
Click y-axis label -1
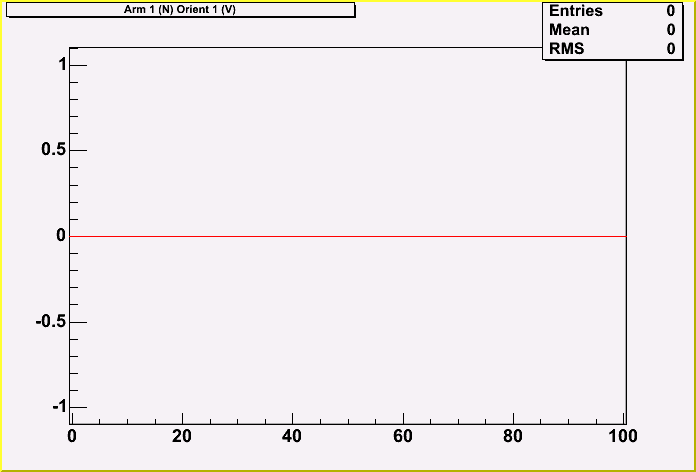point(57,407)
